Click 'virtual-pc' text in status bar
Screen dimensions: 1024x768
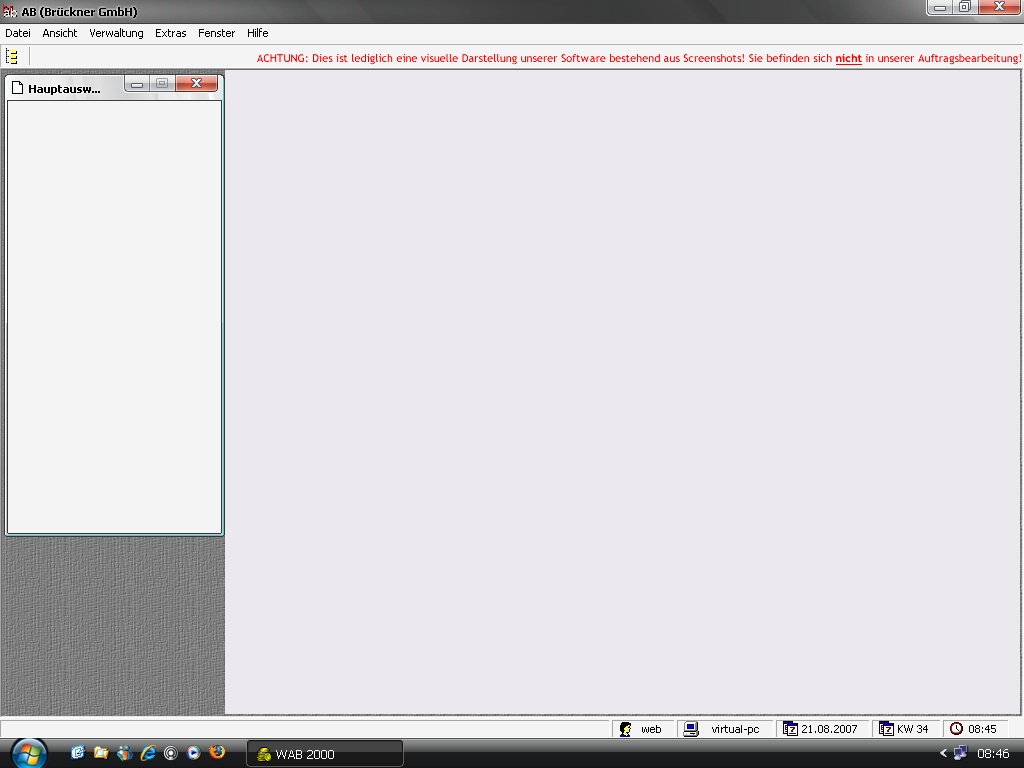click(735, 729)
